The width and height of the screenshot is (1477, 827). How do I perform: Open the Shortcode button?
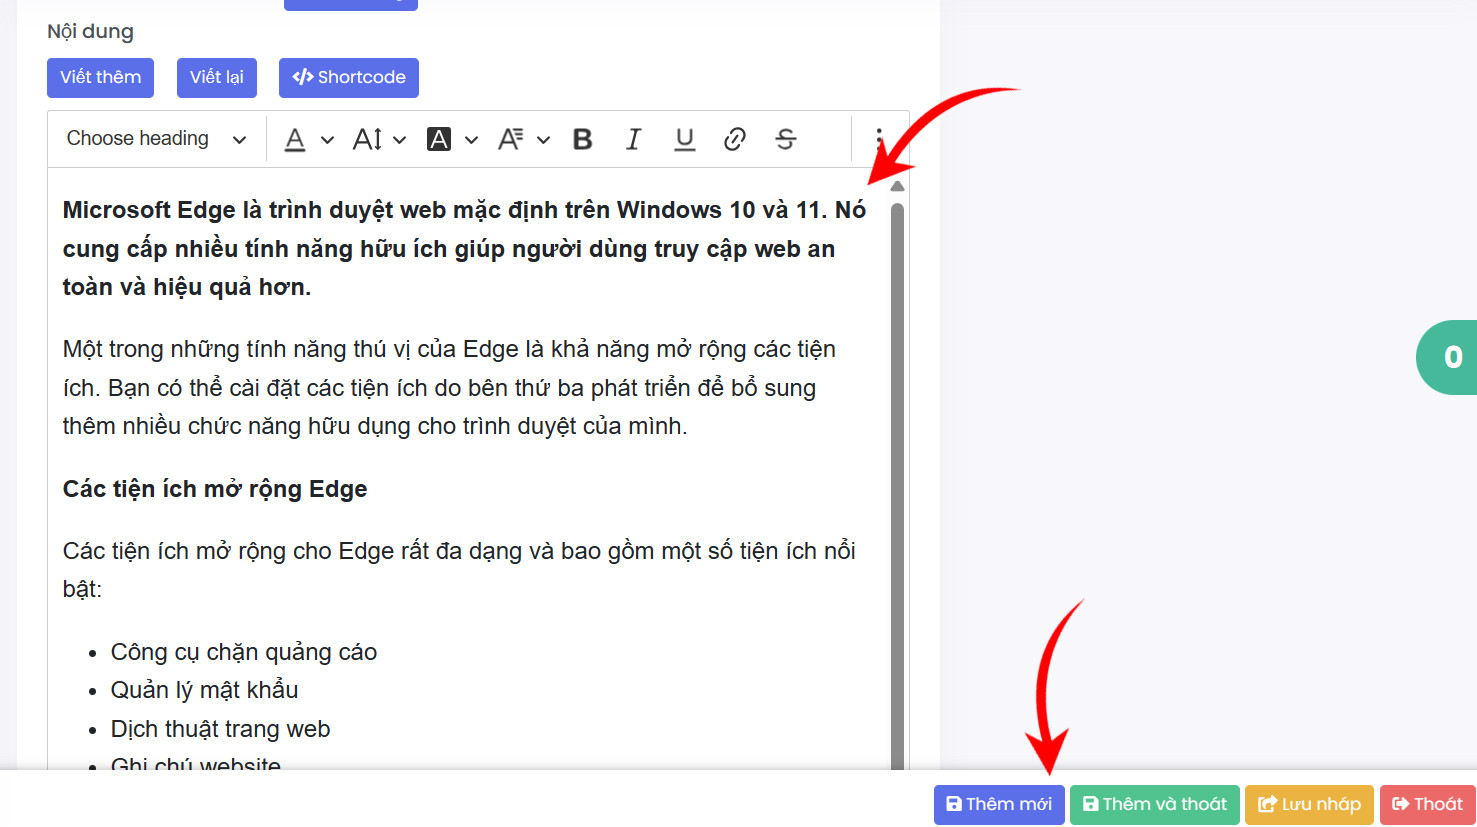349,78
